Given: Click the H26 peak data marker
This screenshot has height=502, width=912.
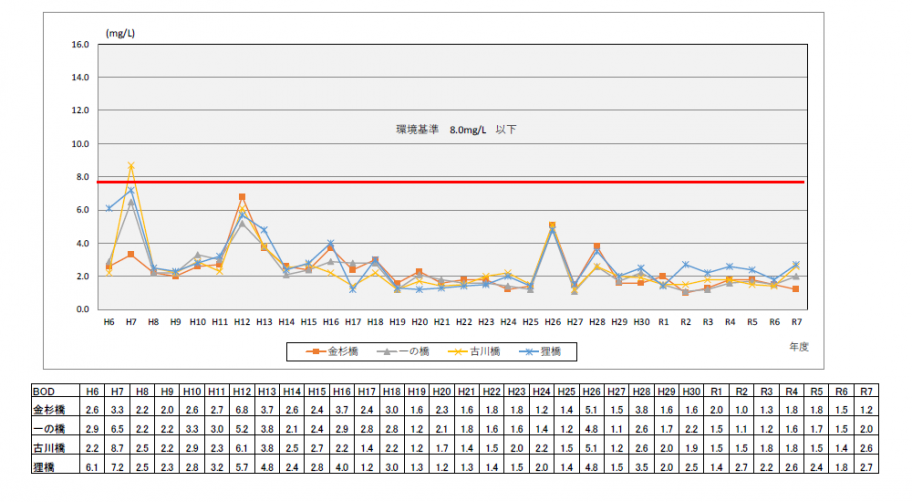Looking at the screenshot, I should (552, 225).
